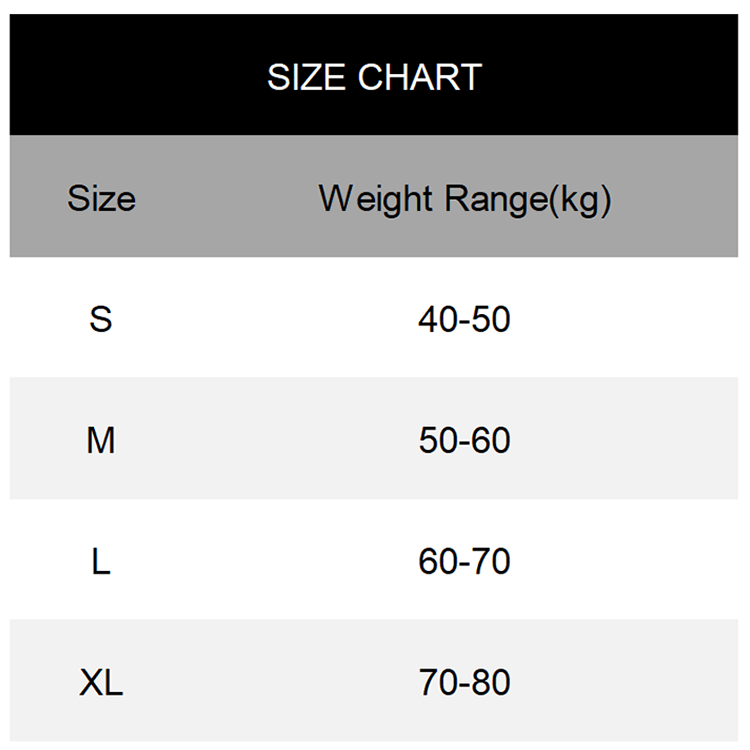The height and width of the screenshot is (750, 750).
Task: Click the black banner right of SIZE CHART
Action: (620, 78)
